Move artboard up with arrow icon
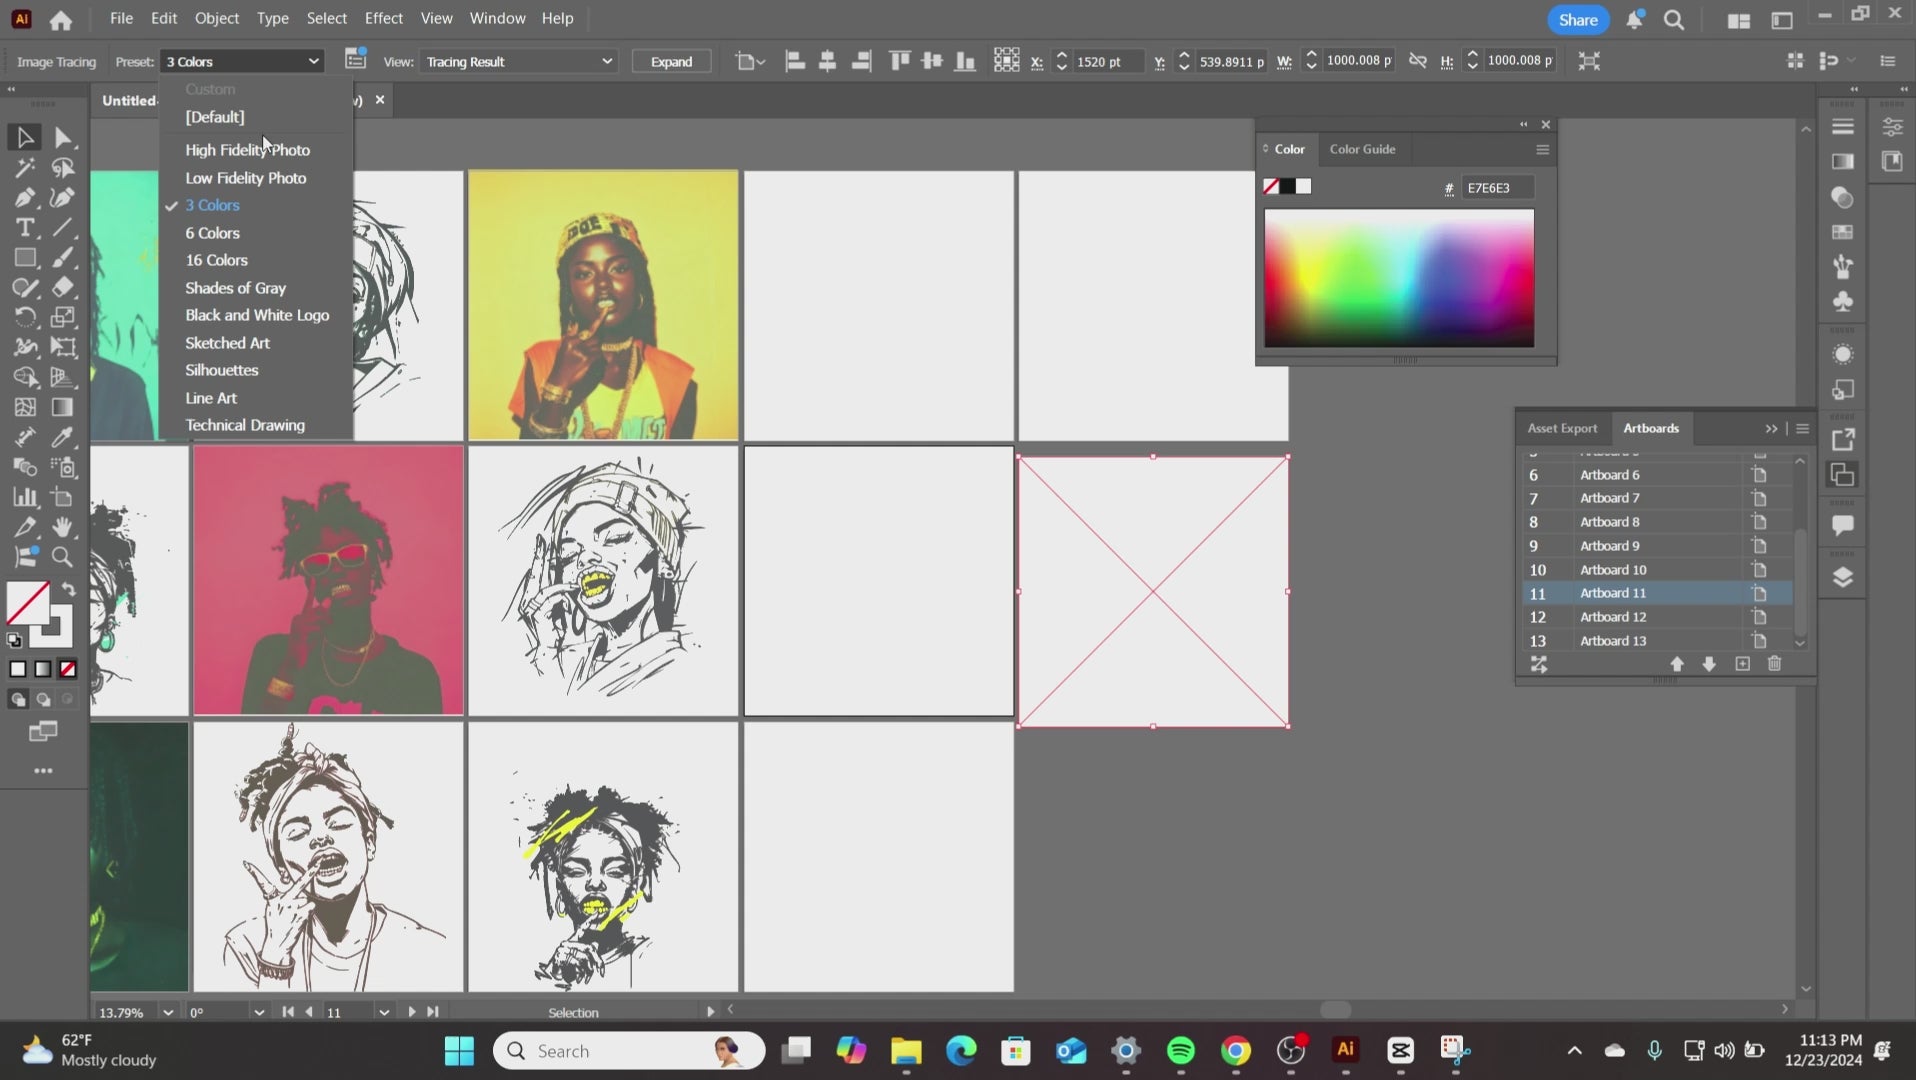 click(x=1677, y=664)
